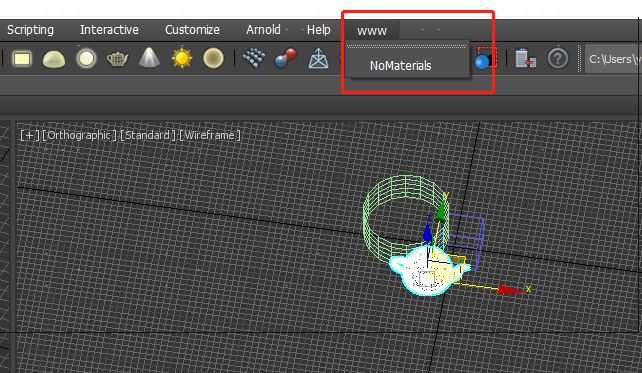The height and width of the screenshot is (373, 642).
Task: Select the hemisphere dome icon
Action: (x=54, y=59)
